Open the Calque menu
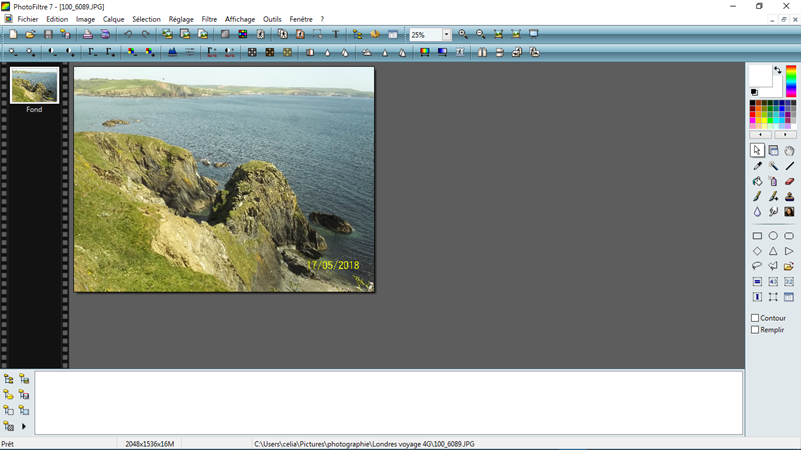The image size is (801, 450). coord(114,19)
